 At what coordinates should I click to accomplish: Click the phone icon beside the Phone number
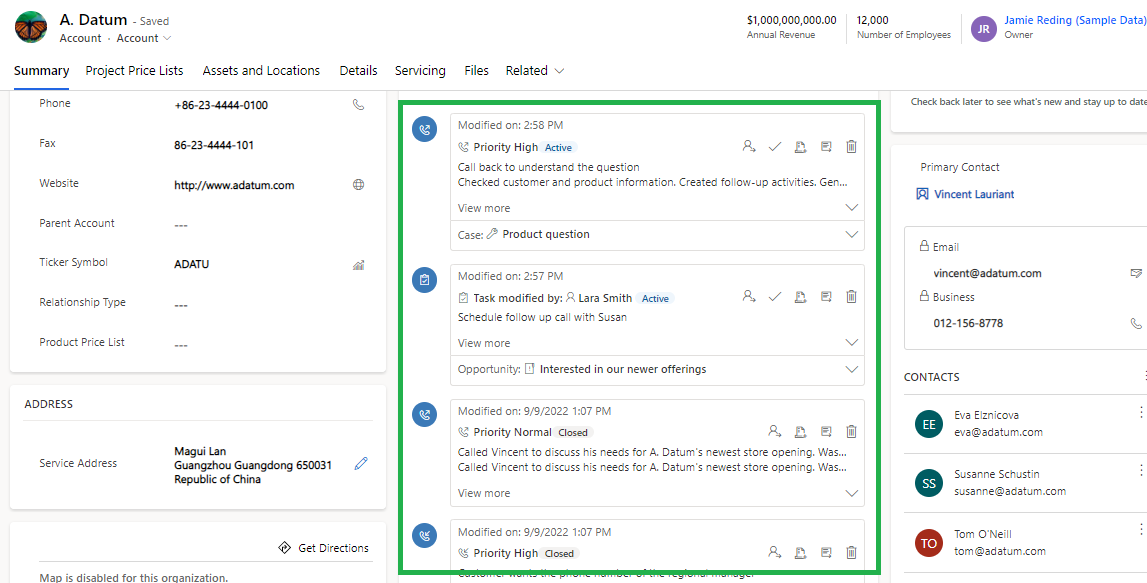pyautogui.click(x=358, y=104)
